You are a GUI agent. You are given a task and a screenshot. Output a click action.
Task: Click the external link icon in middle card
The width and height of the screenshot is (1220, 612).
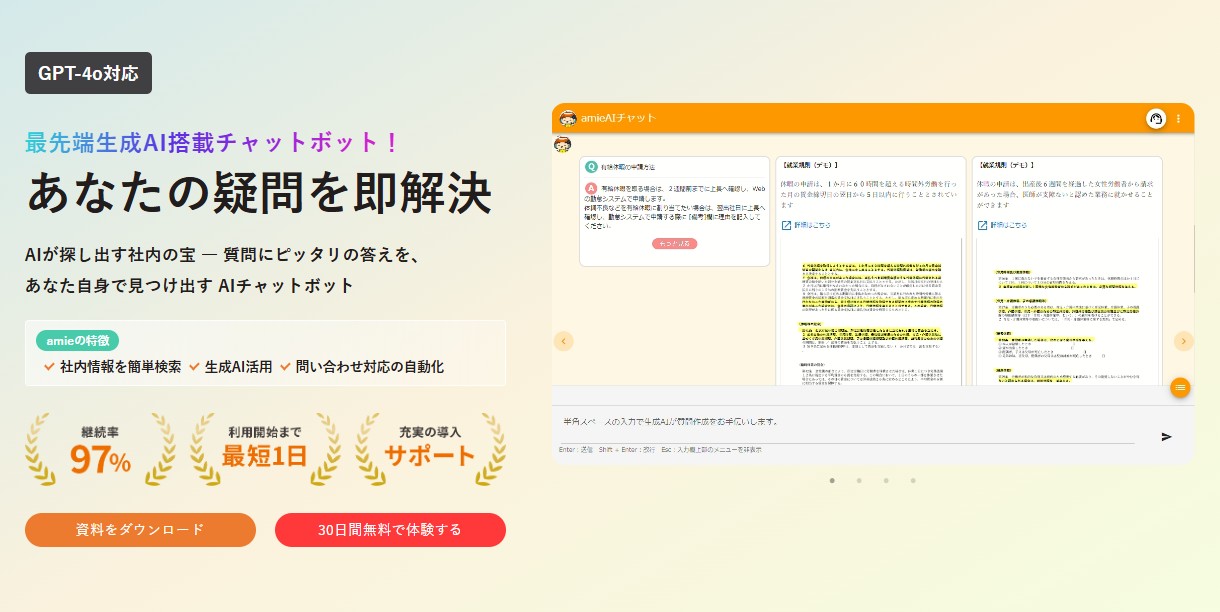(x=786, y=225)
